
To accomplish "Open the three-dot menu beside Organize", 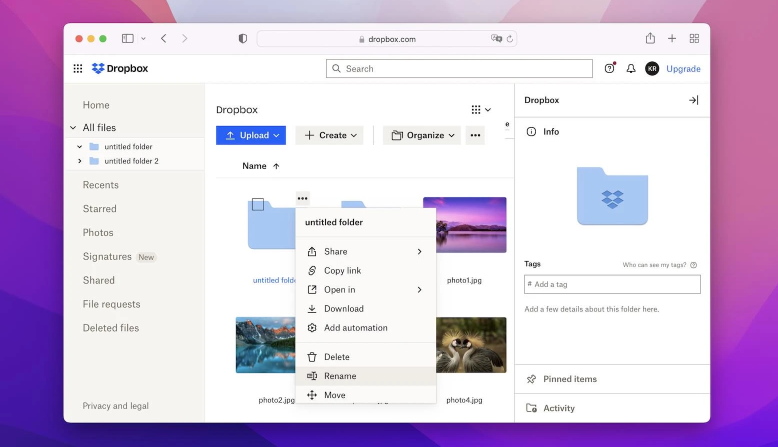I will coord(475,135).
